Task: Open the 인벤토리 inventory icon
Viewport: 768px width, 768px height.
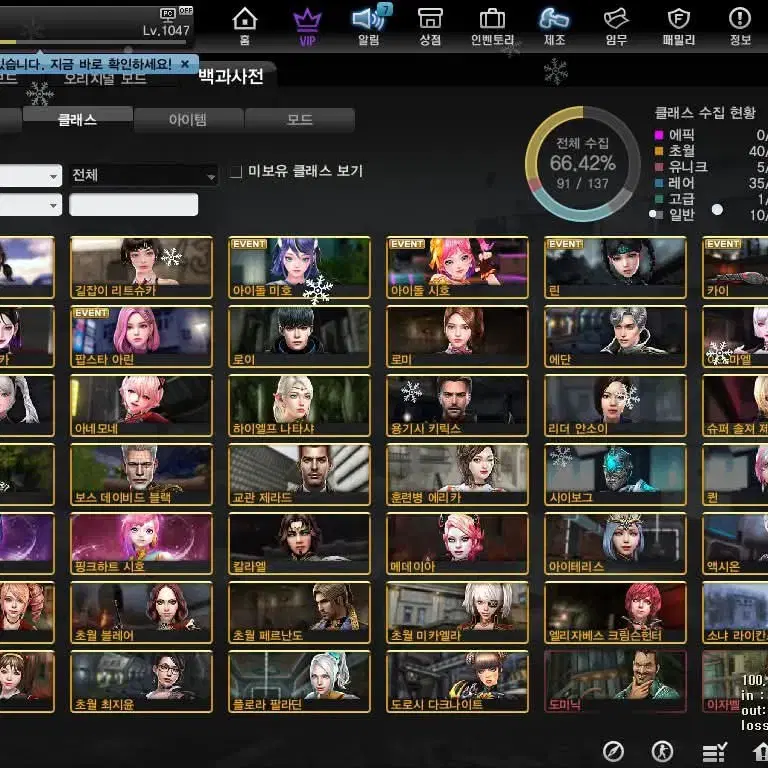Action: click(492, 26)
